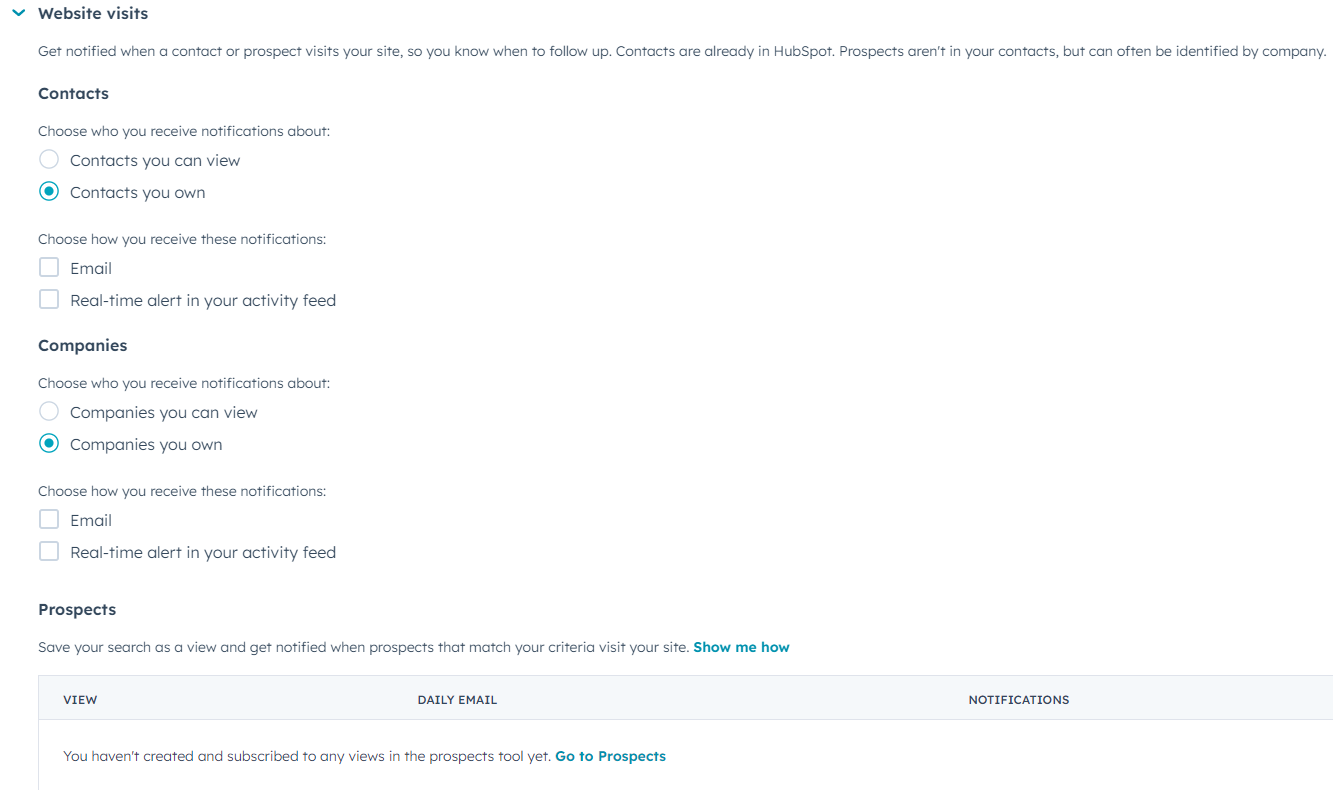This screenshot has width=1333, height=790.
Task: Tick Real-time alert checkbox under Companies
Action: pos(49,551)
